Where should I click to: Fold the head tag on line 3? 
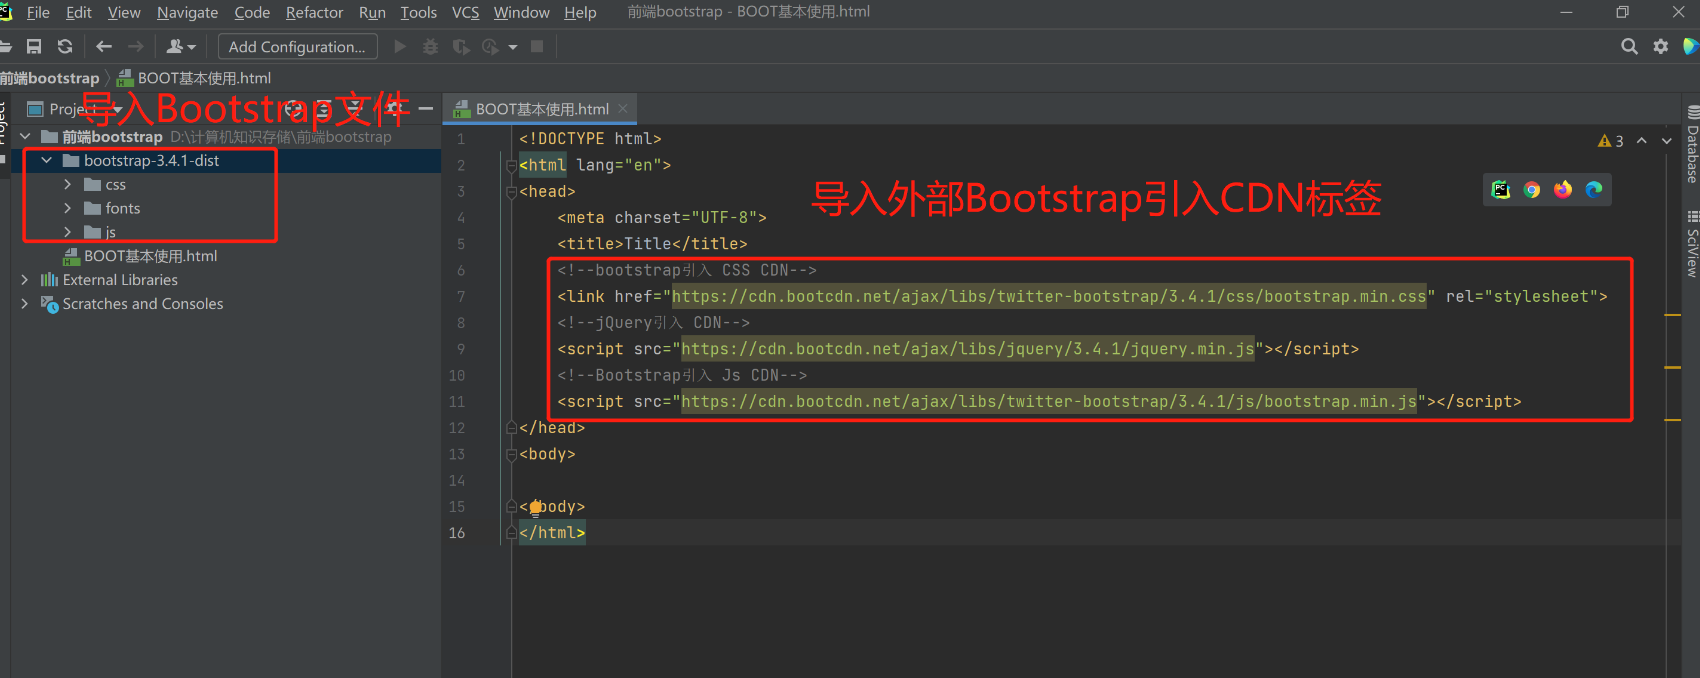click(x=511, y=192)
